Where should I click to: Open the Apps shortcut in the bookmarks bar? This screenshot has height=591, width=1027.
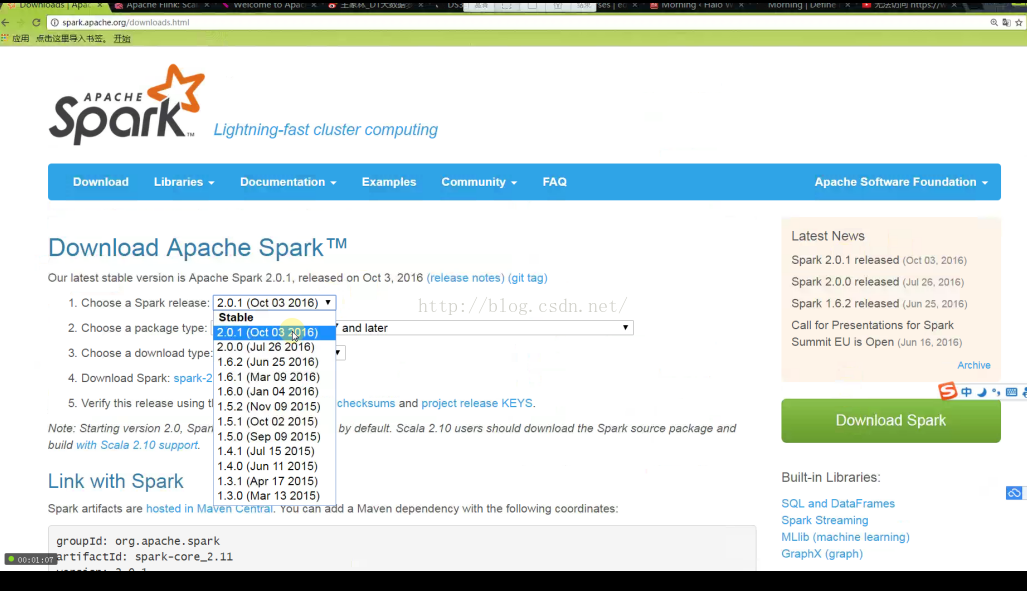click(15, 39)
